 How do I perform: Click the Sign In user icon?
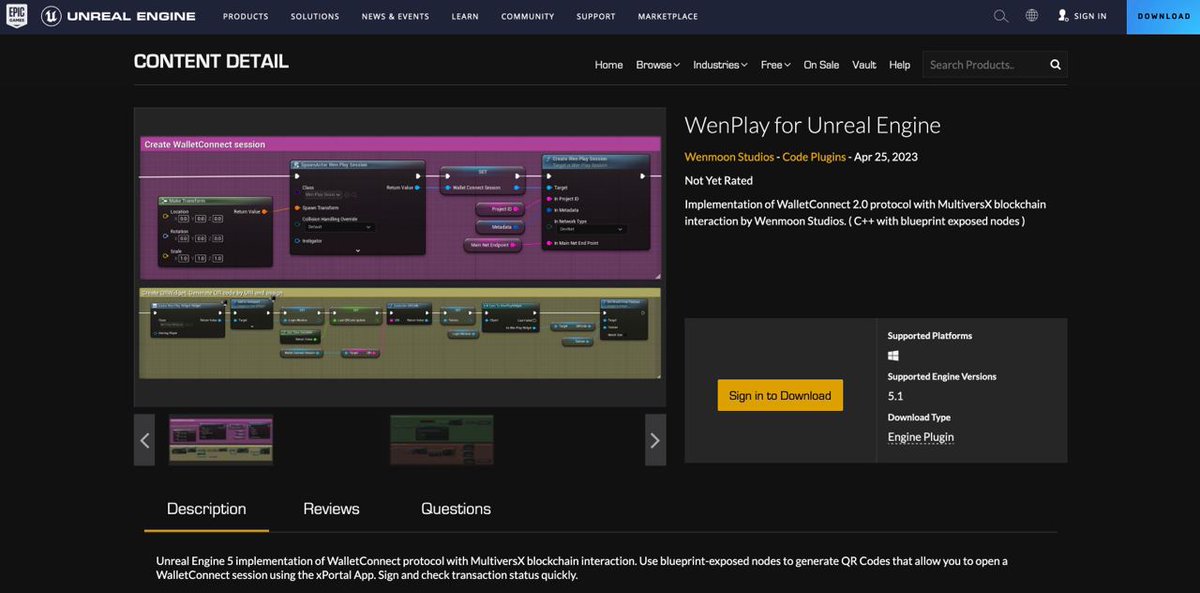pyautogui.click(x=1063, y=16)
